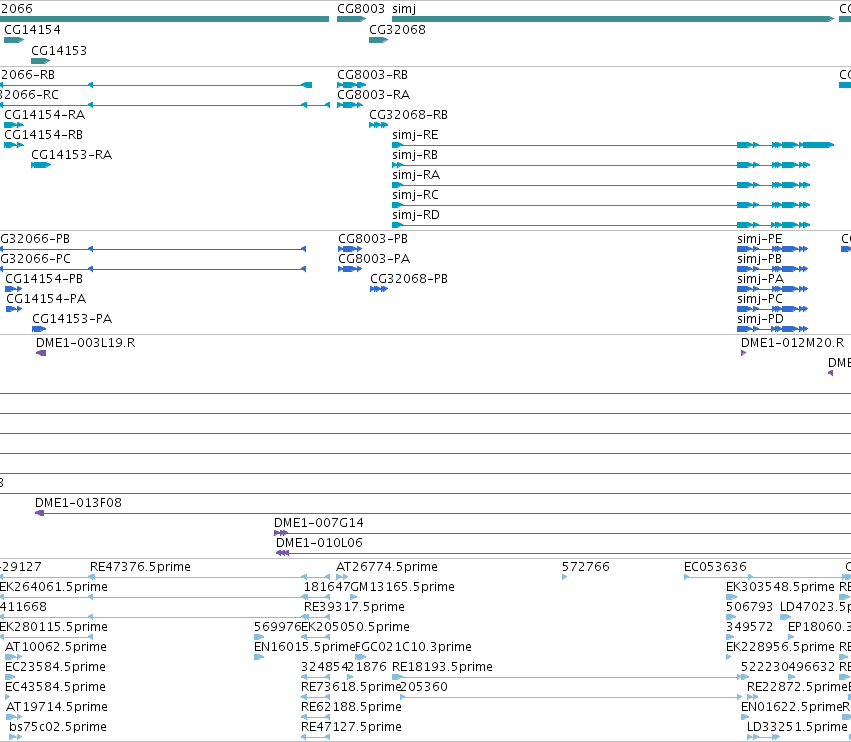
Task: Select the simj-PE protein label
Action: coord(760,239)
